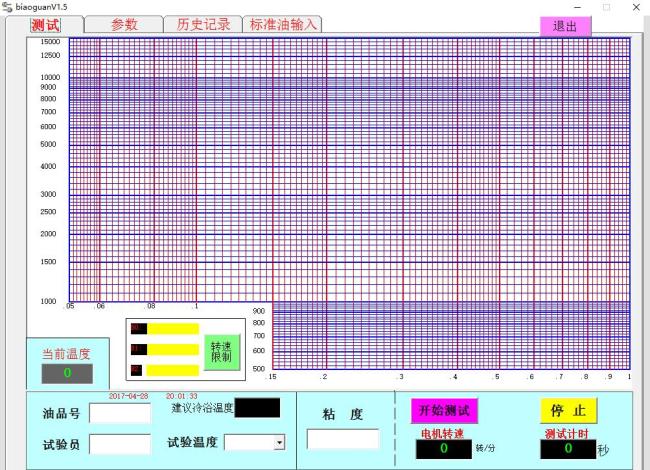Expand the 试验温度 dropdown arrow

click(280, 443)
